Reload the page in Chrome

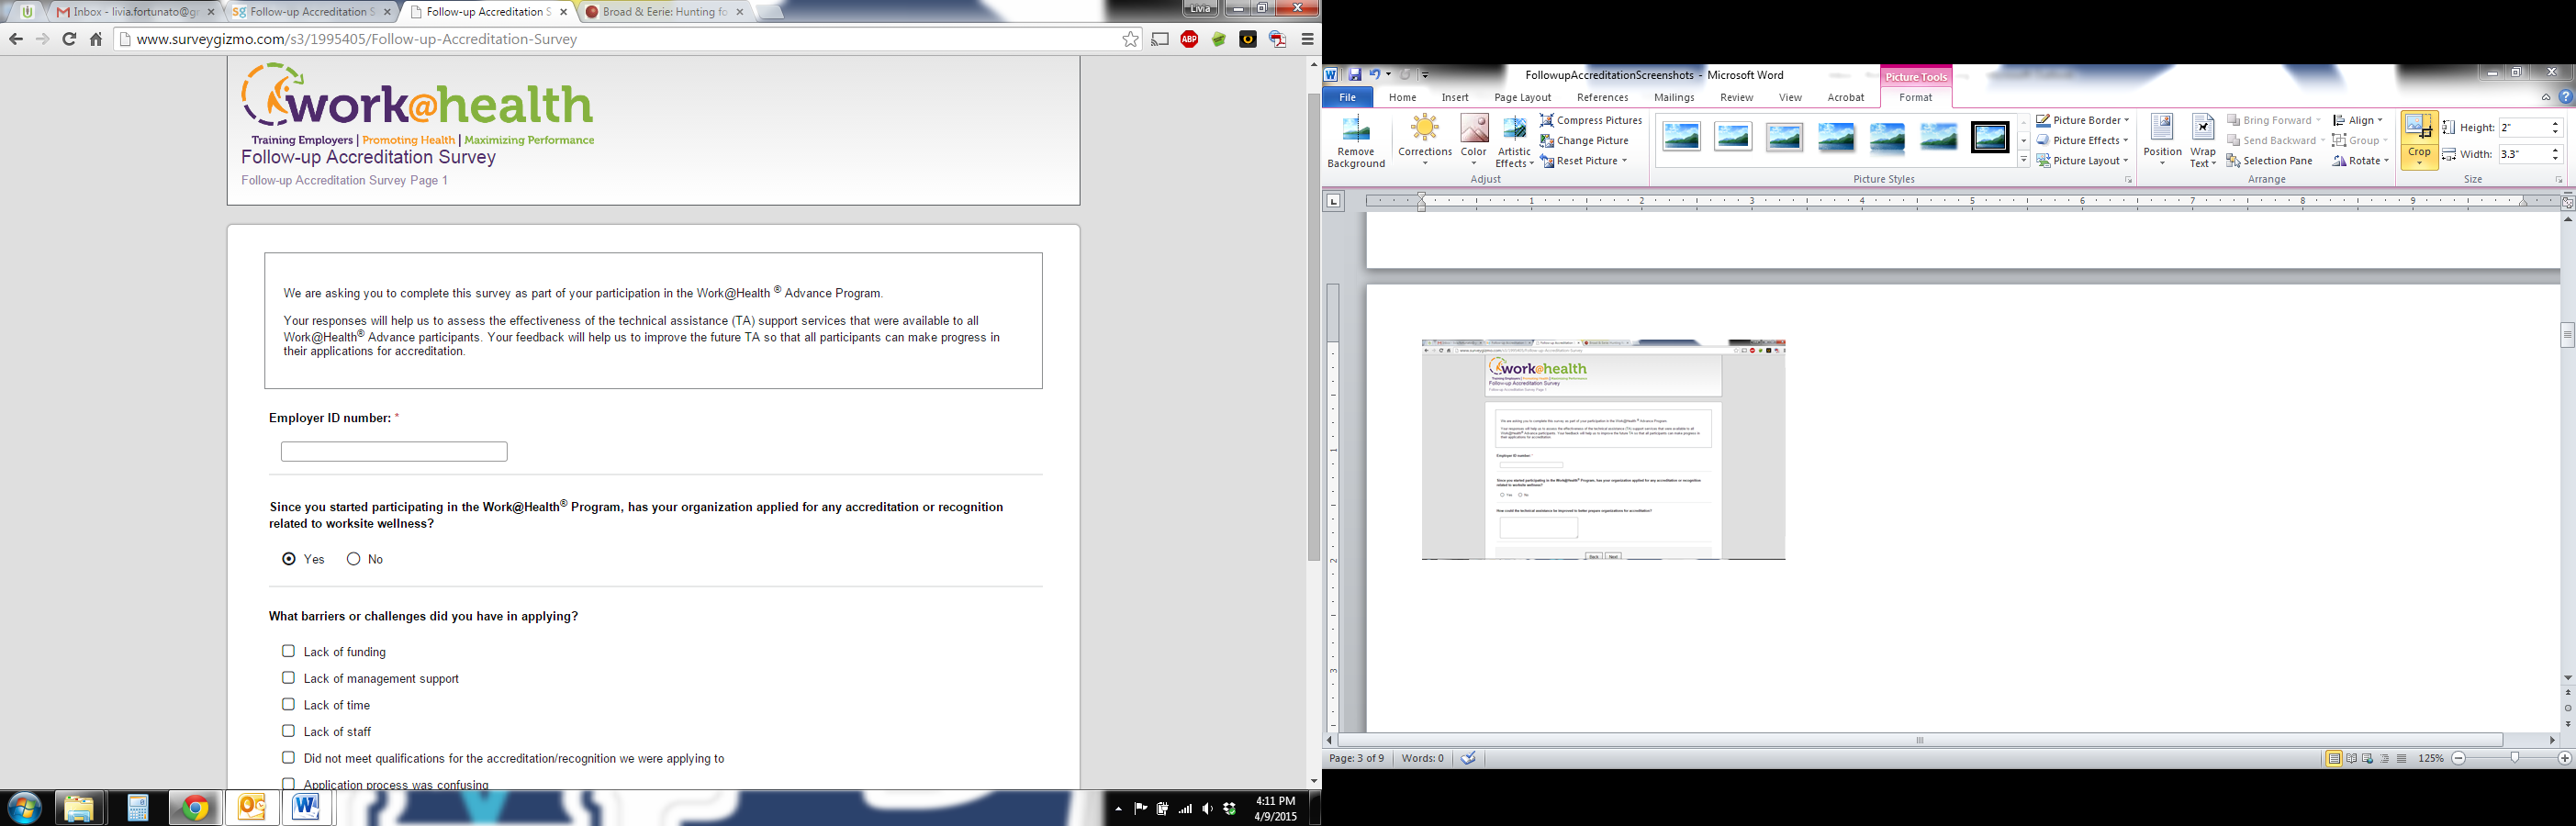pos(69,39)
